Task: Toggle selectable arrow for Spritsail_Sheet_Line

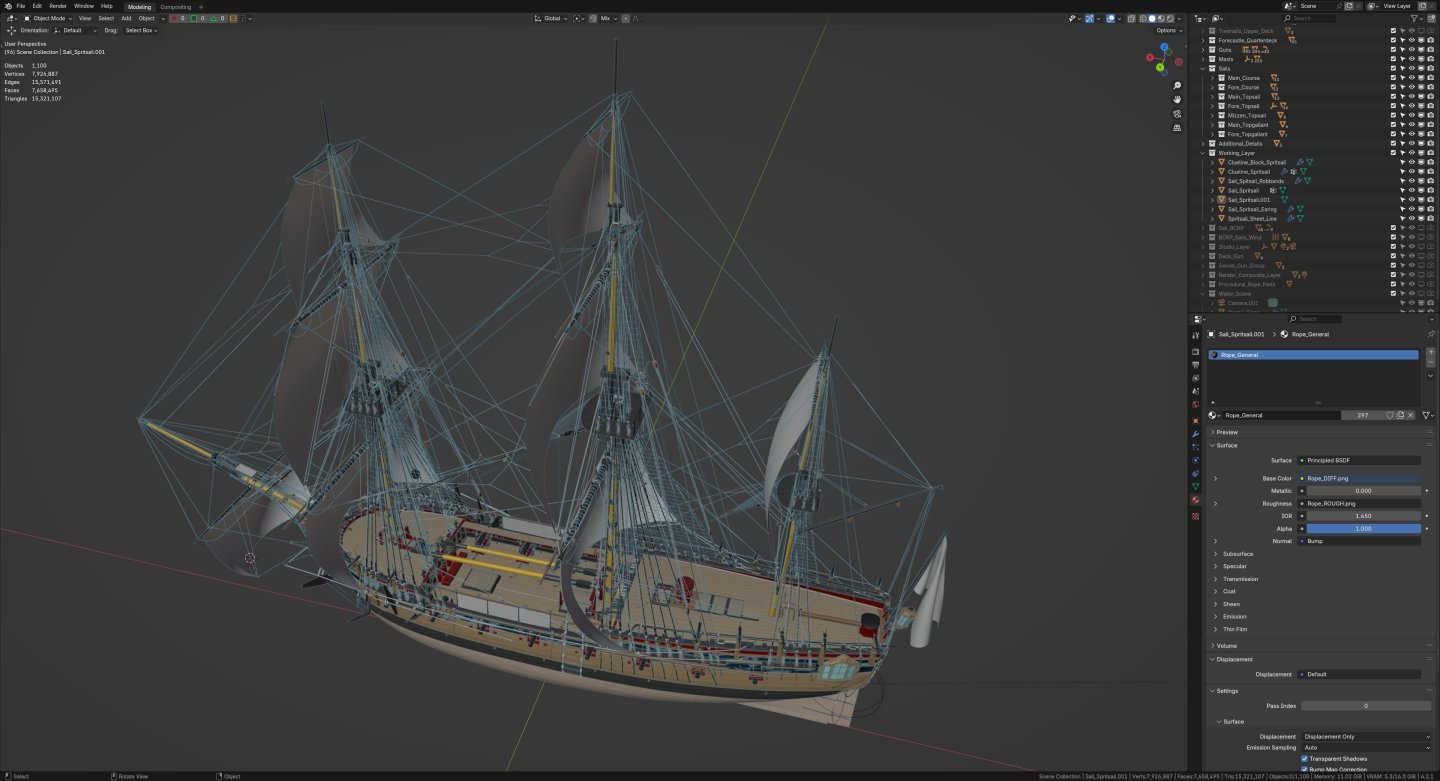Action: click(1402, 219)
